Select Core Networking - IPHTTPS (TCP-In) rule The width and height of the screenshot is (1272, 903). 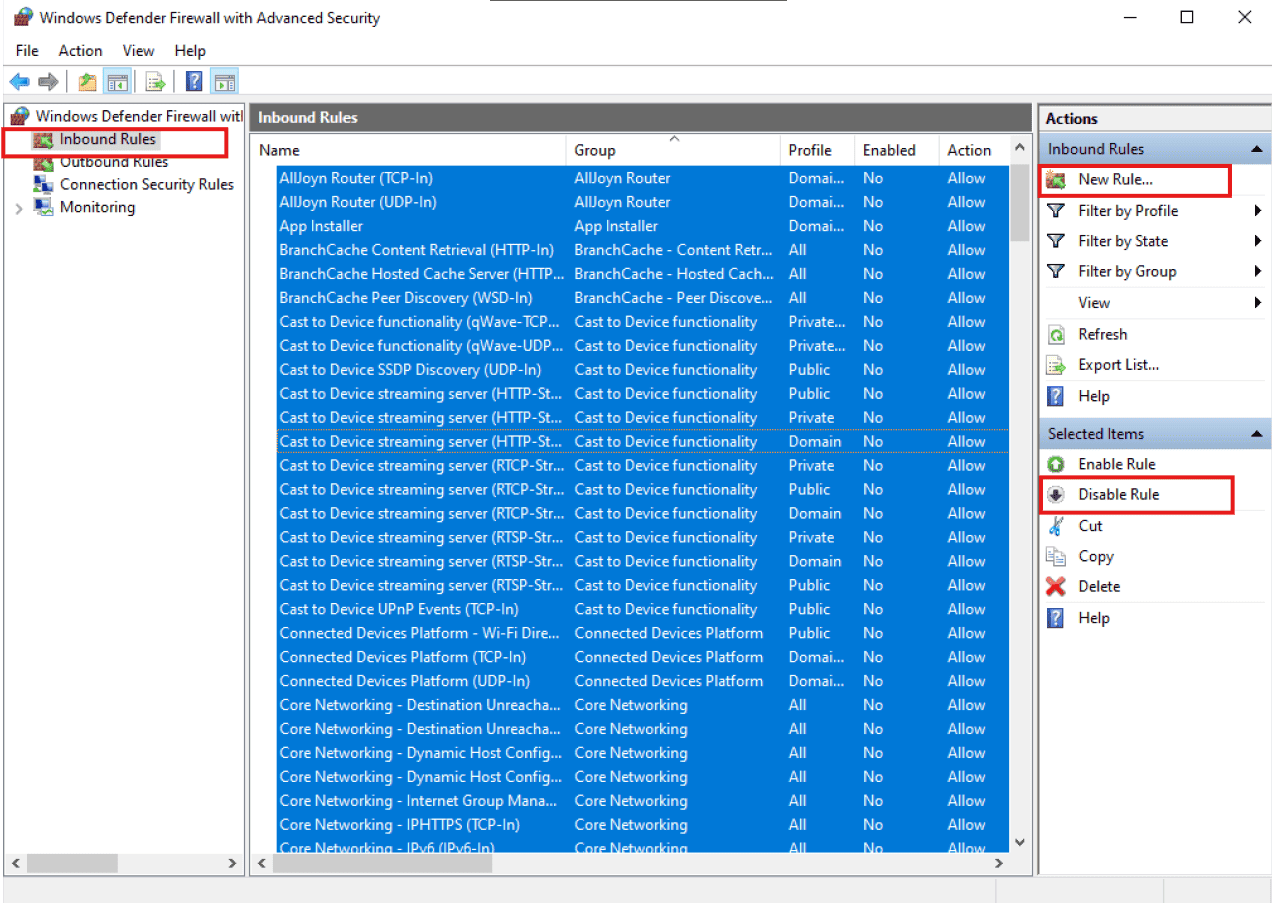400,825
